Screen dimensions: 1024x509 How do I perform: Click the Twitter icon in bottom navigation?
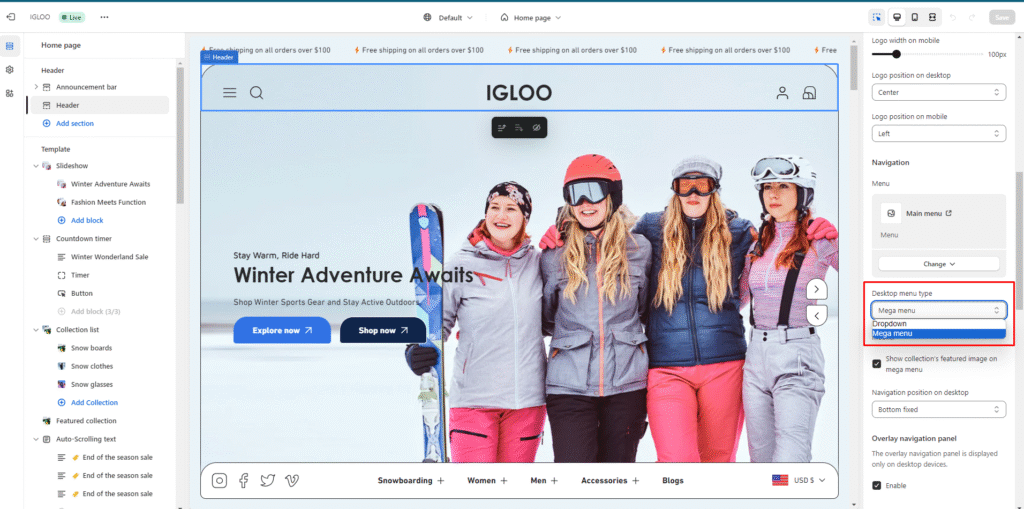[267, 480]
